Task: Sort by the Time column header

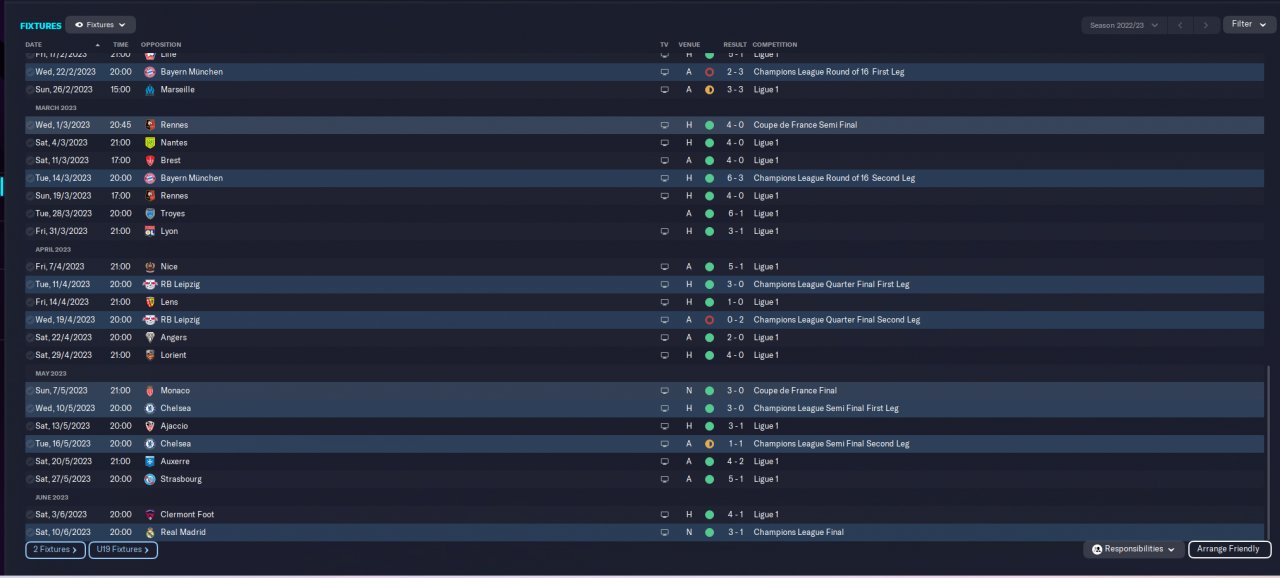Action: (120, 45)
